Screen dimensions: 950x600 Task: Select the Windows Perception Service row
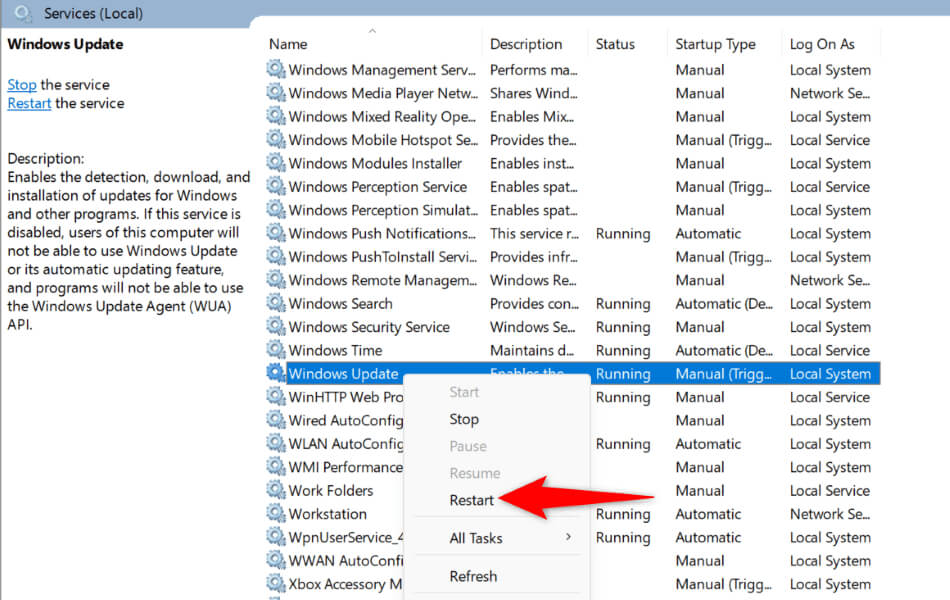click(378, 187)
